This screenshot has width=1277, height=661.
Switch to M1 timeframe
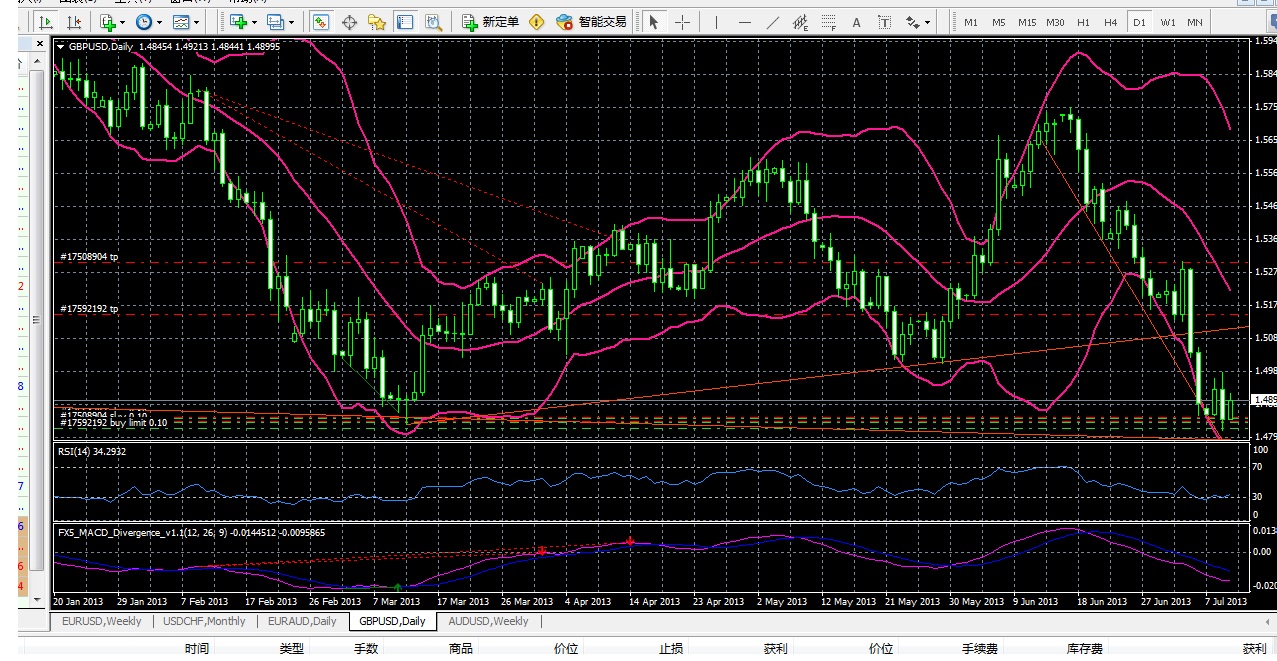point(971,22)
